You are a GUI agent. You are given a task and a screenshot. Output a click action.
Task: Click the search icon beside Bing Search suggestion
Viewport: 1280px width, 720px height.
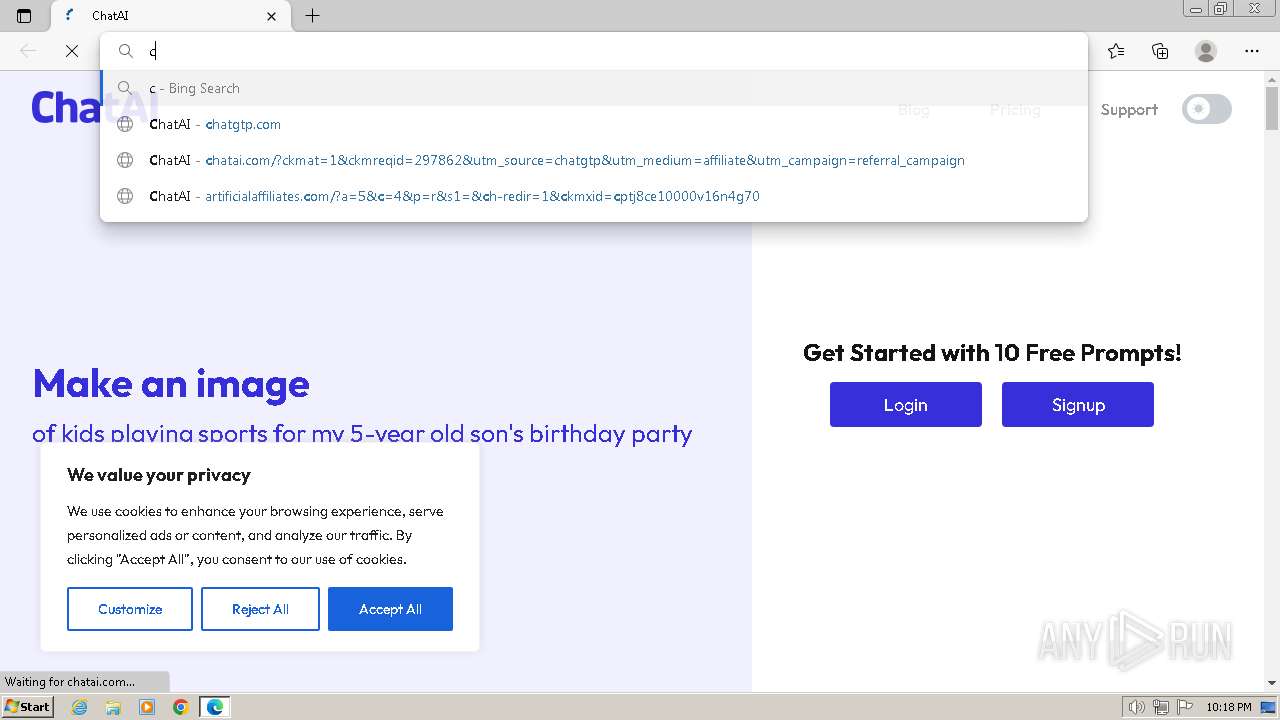[125, 88]
